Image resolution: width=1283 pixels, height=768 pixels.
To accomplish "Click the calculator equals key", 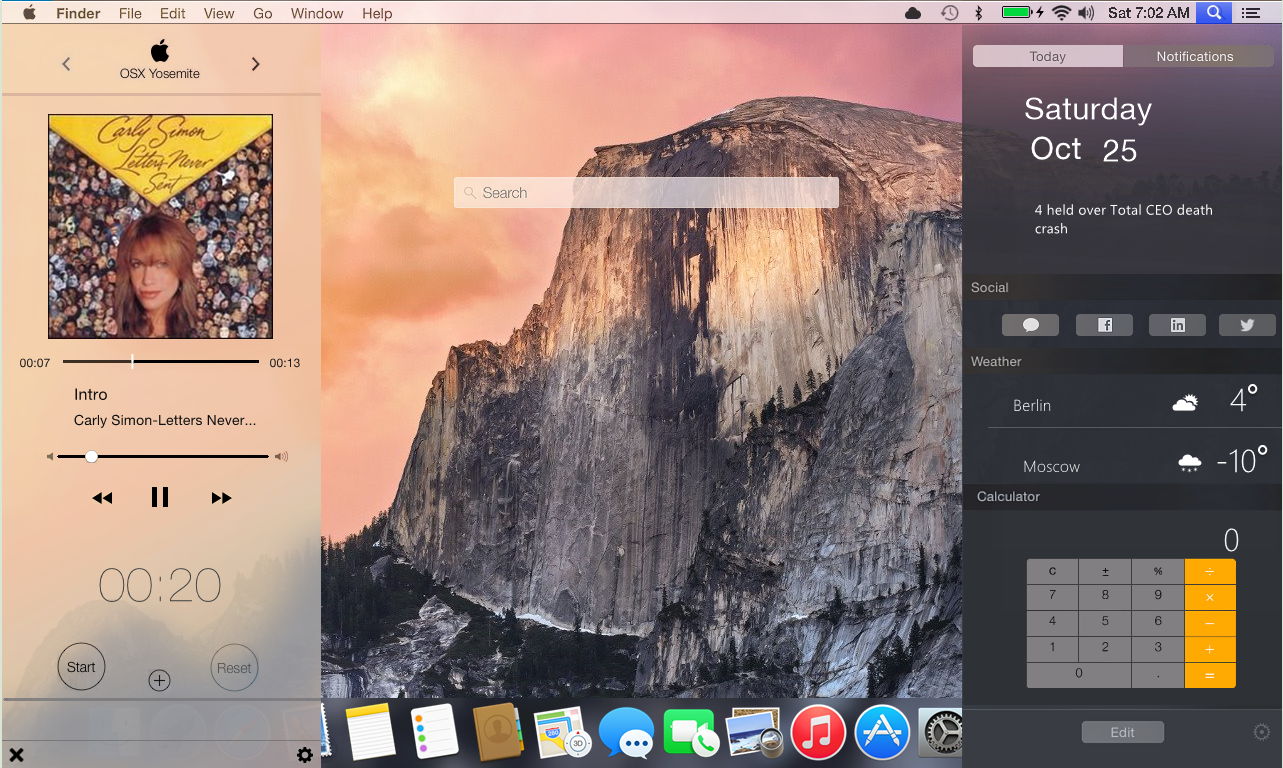I will click(x=1210, y=675).
